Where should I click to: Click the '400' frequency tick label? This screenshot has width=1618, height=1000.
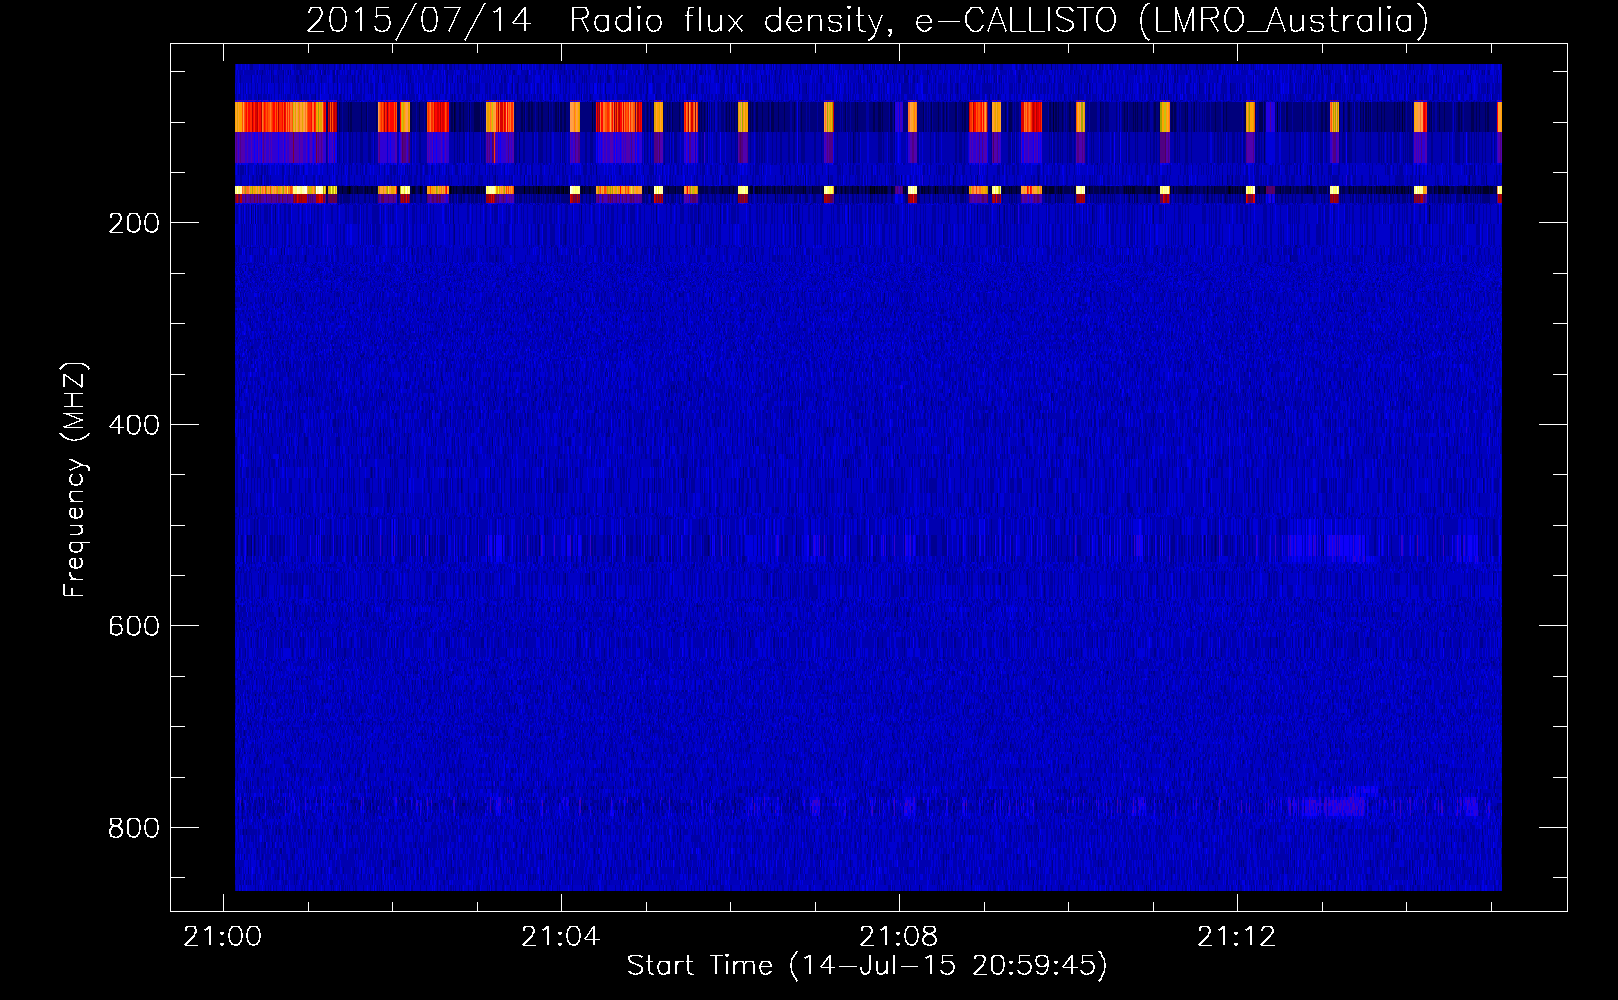point(132,425)
